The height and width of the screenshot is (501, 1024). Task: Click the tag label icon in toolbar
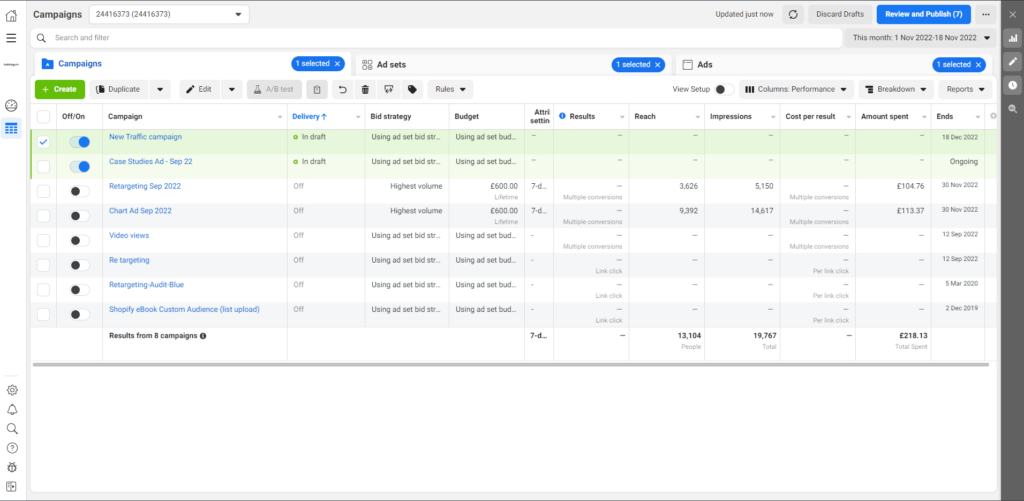pos(412,89)
